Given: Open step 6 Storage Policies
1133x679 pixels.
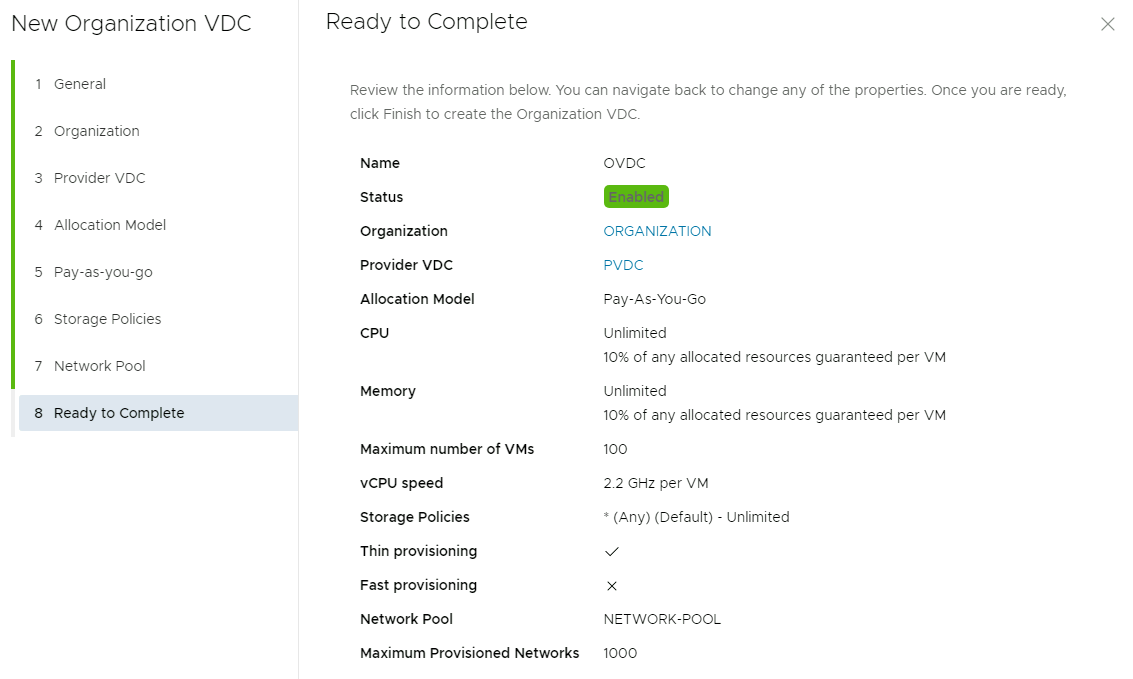Looking at the screenshot, I should click(x=107, y=319).
